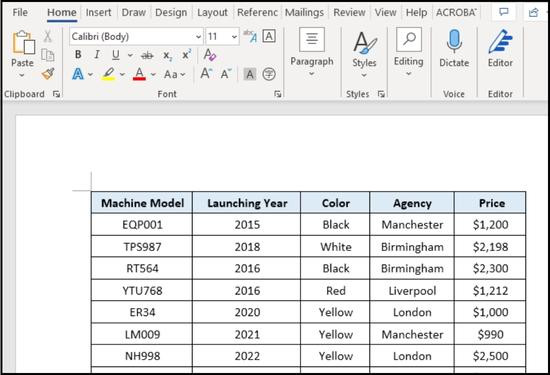Image resolution: width=550 pixels, height=375 pixels.
Task: Click the Phonetic Guide icon
Action: coord(250,36)
